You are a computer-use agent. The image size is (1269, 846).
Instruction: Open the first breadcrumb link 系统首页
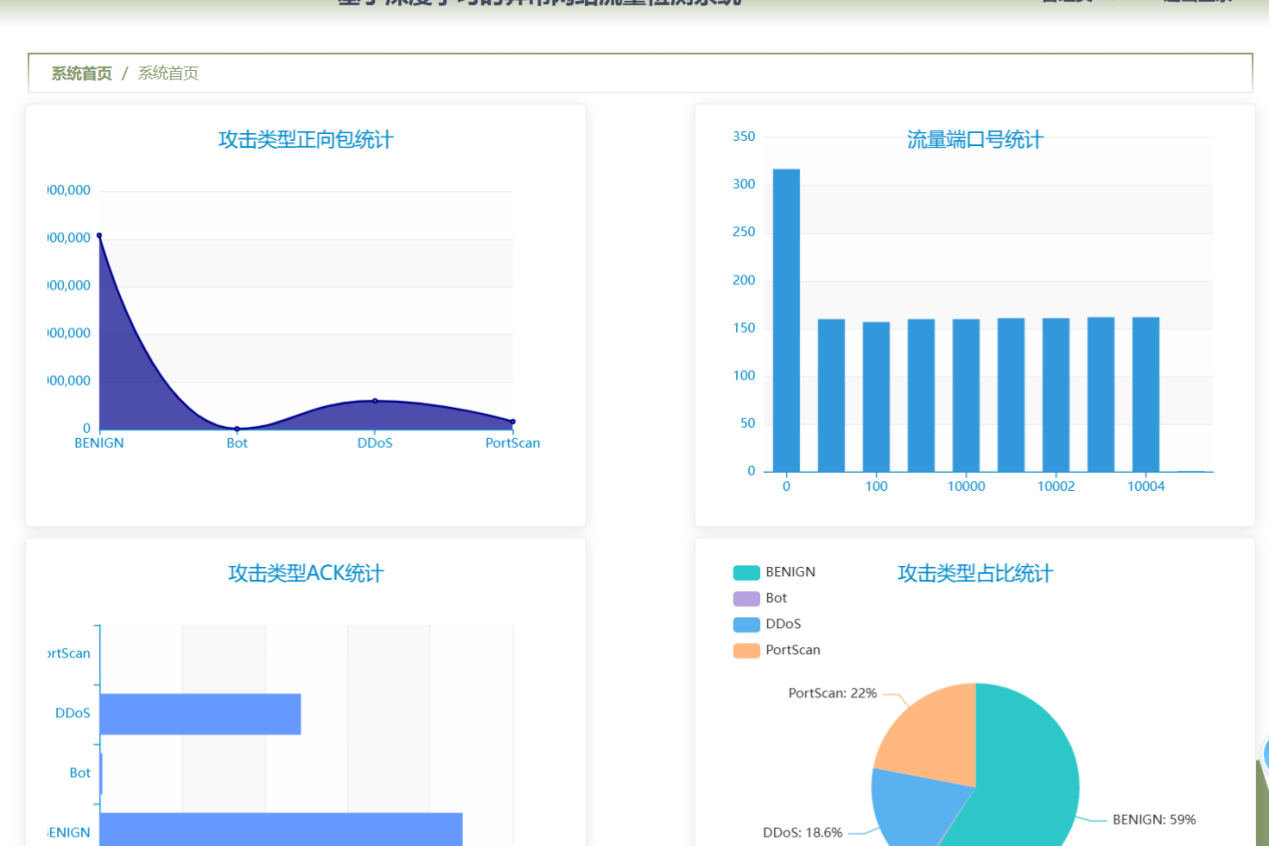[x=80, y=73]
